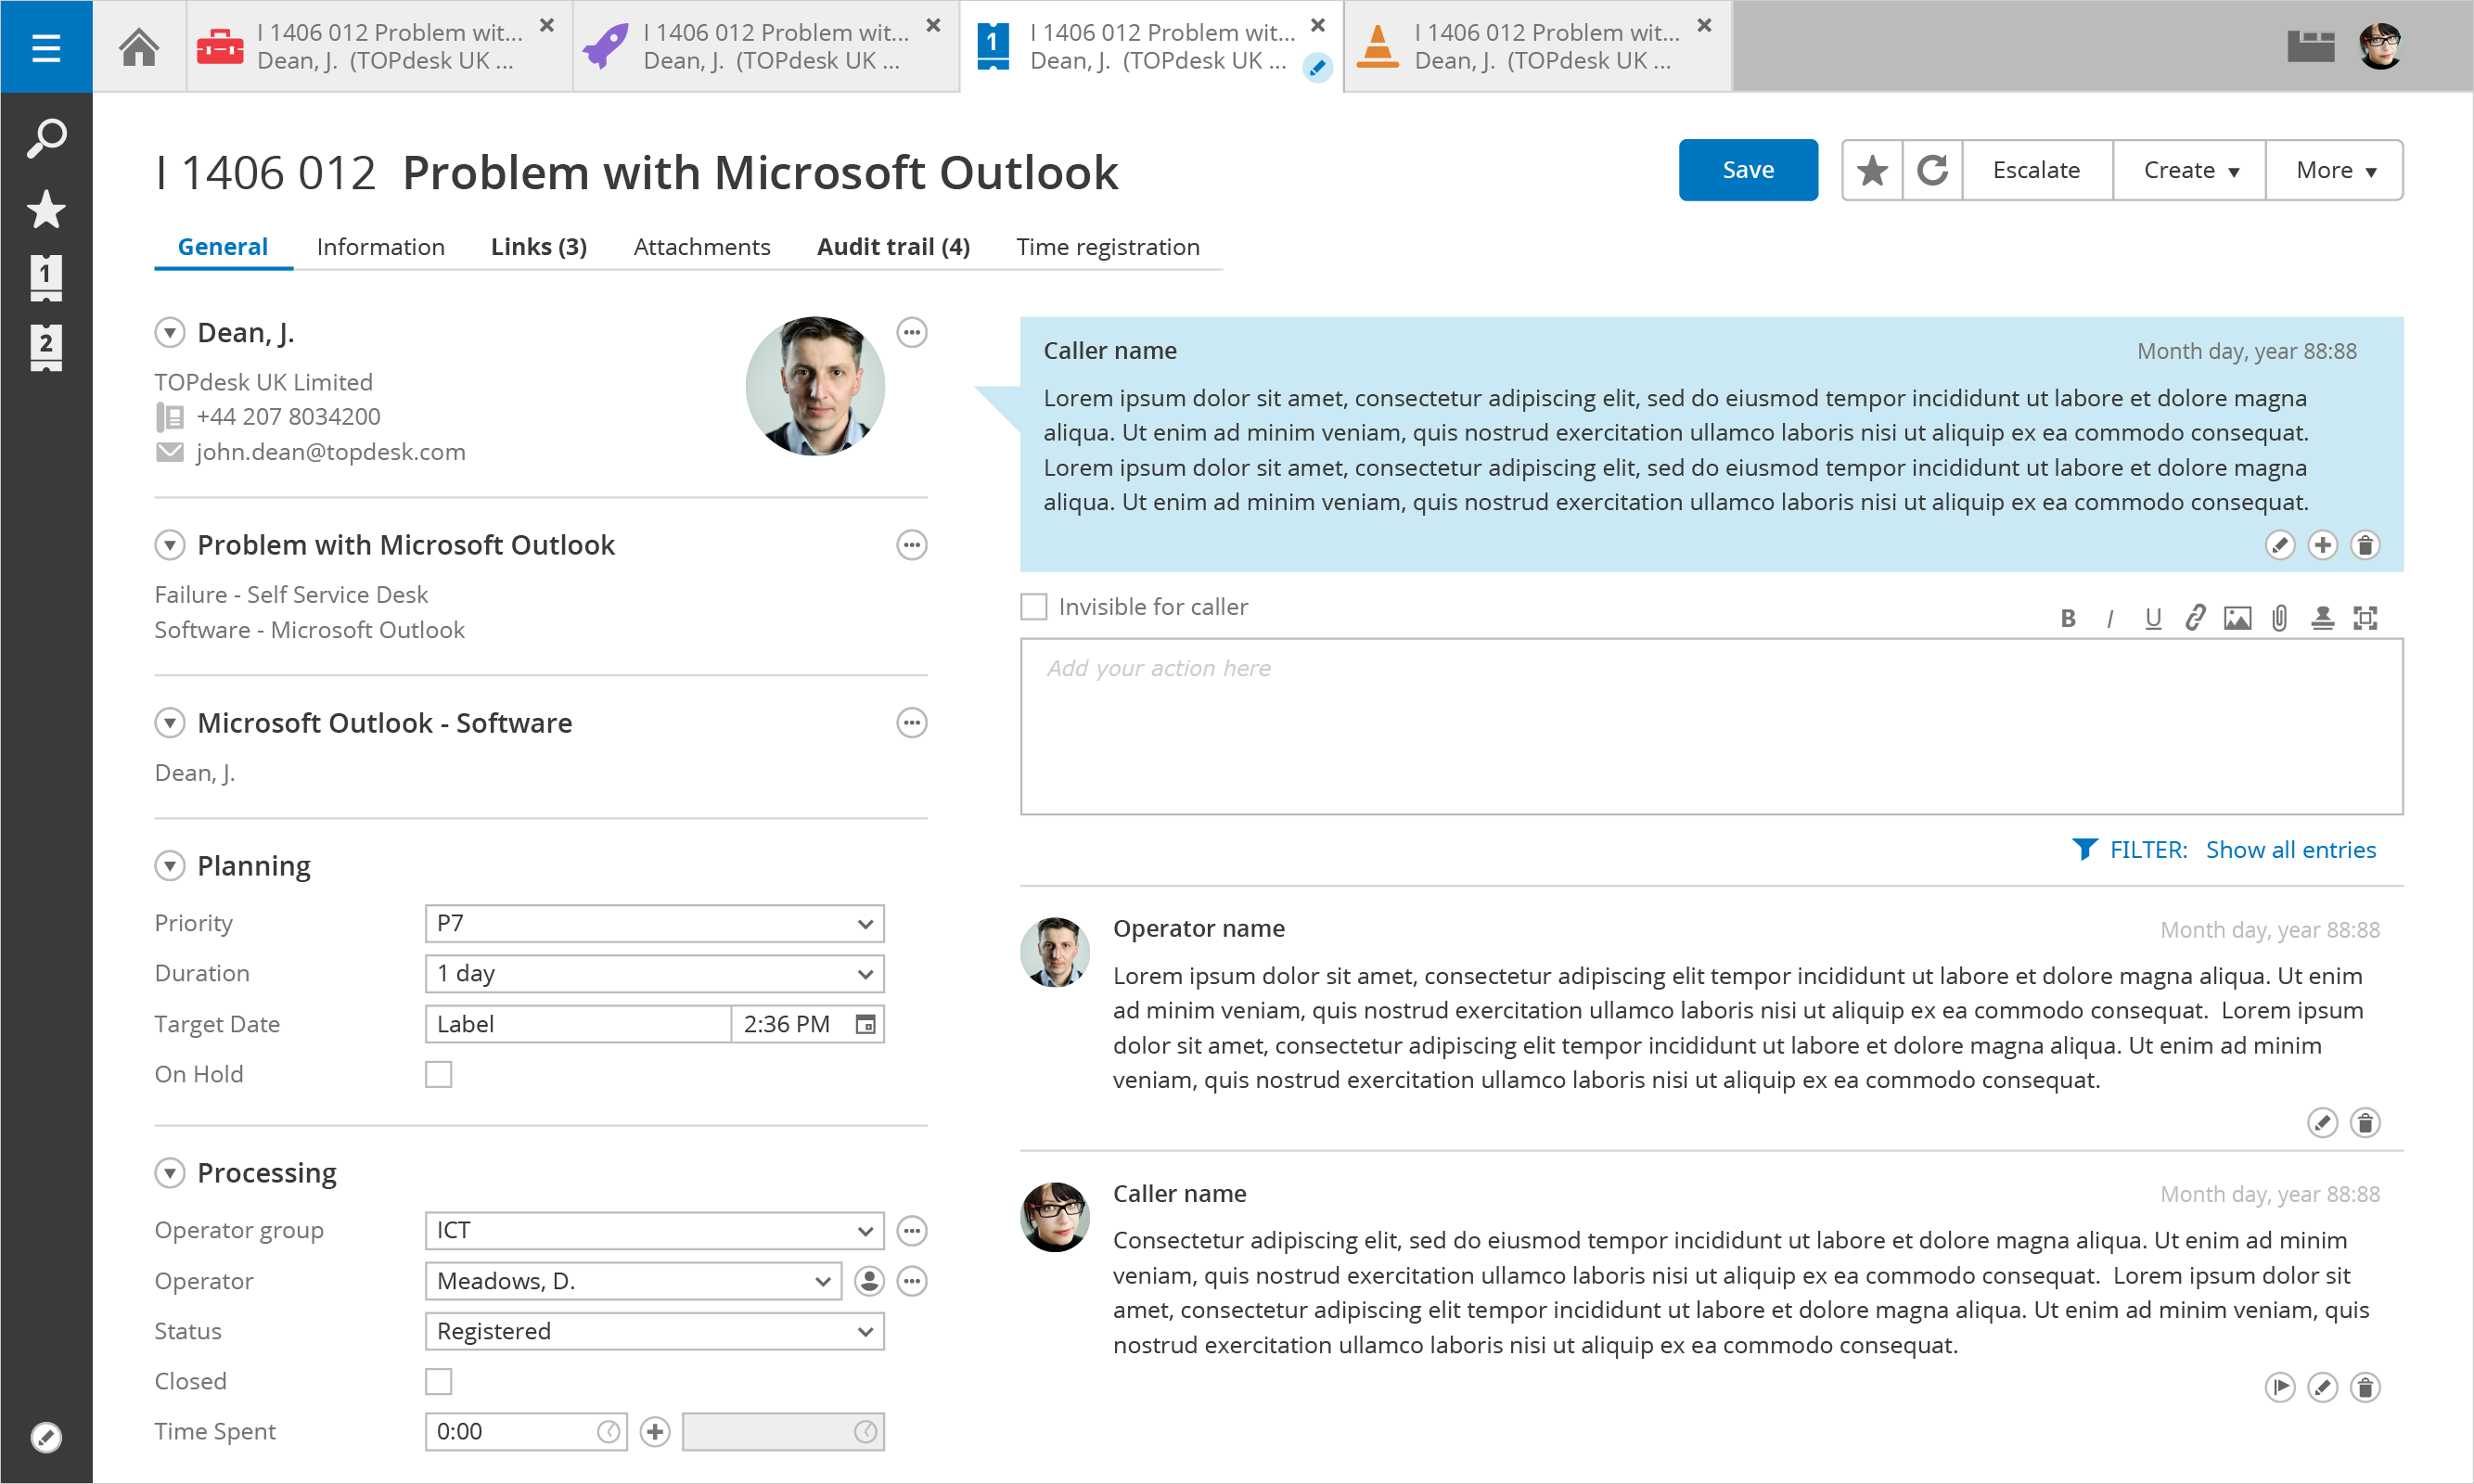
Task: Mark incident as favorite with star button
Action: 1872,170
